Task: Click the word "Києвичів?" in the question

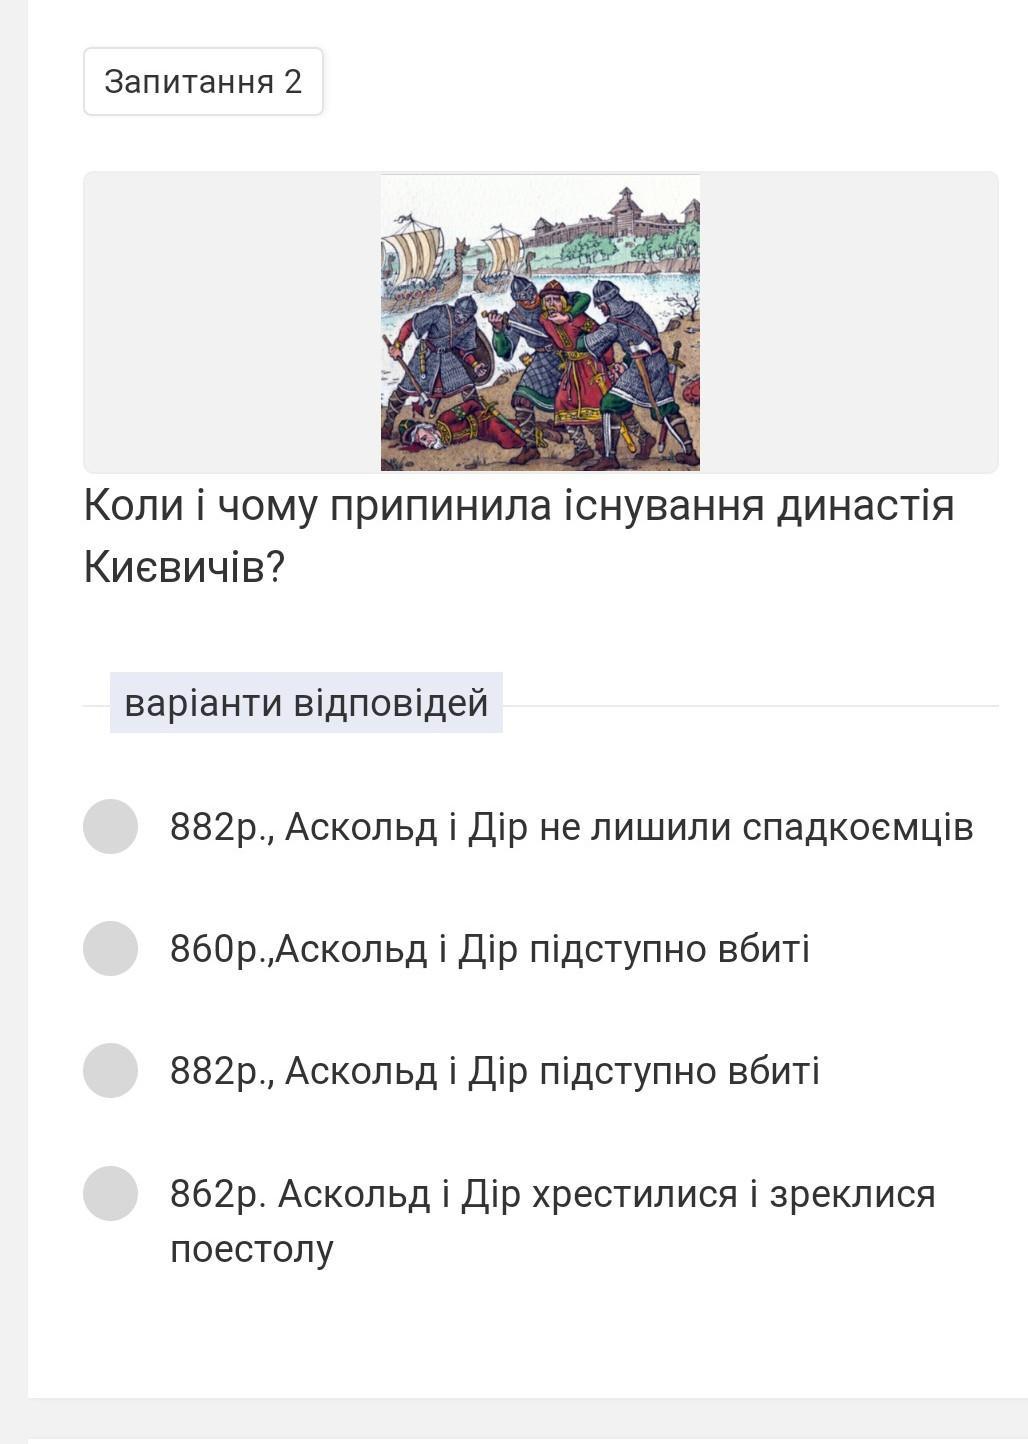Action: 185,567
